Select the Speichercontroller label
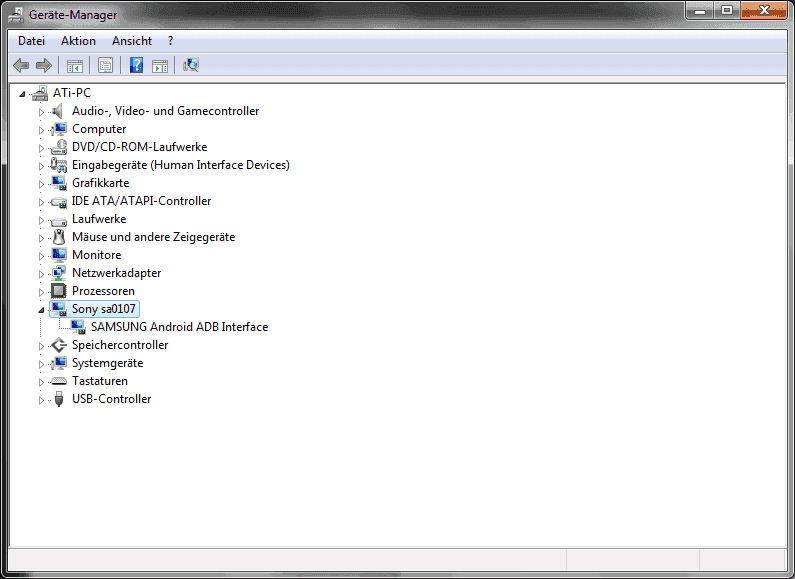The width and height of the screenshot is (795, 579). [120, 345]
